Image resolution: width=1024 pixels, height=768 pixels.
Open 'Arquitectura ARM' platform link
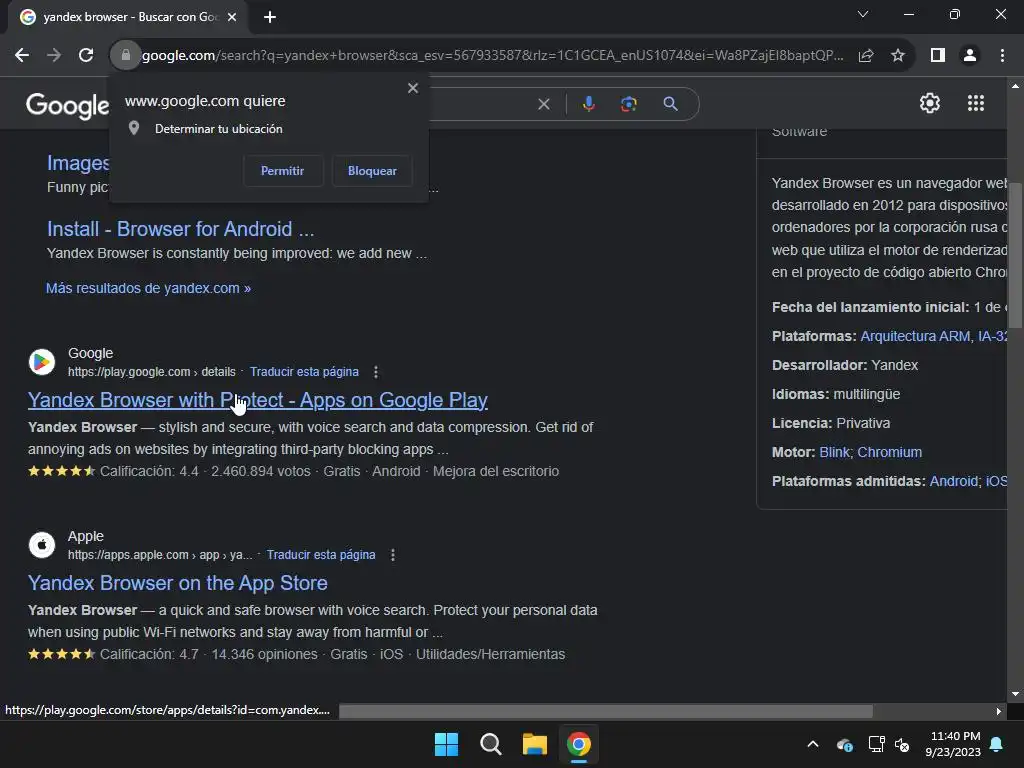(x=915, y=336)
